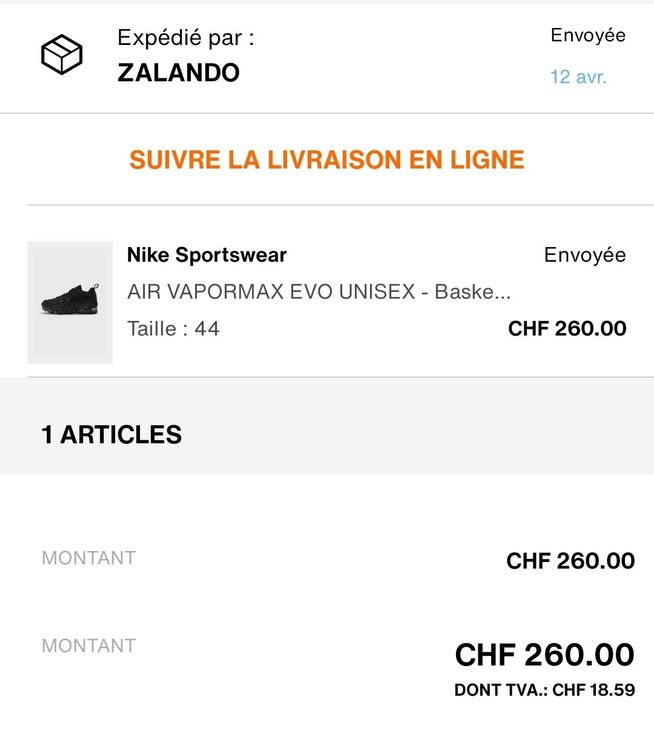Select the 1 ARTICLES section header
Screen dimensions: 654x750
[x=112, y=435]
